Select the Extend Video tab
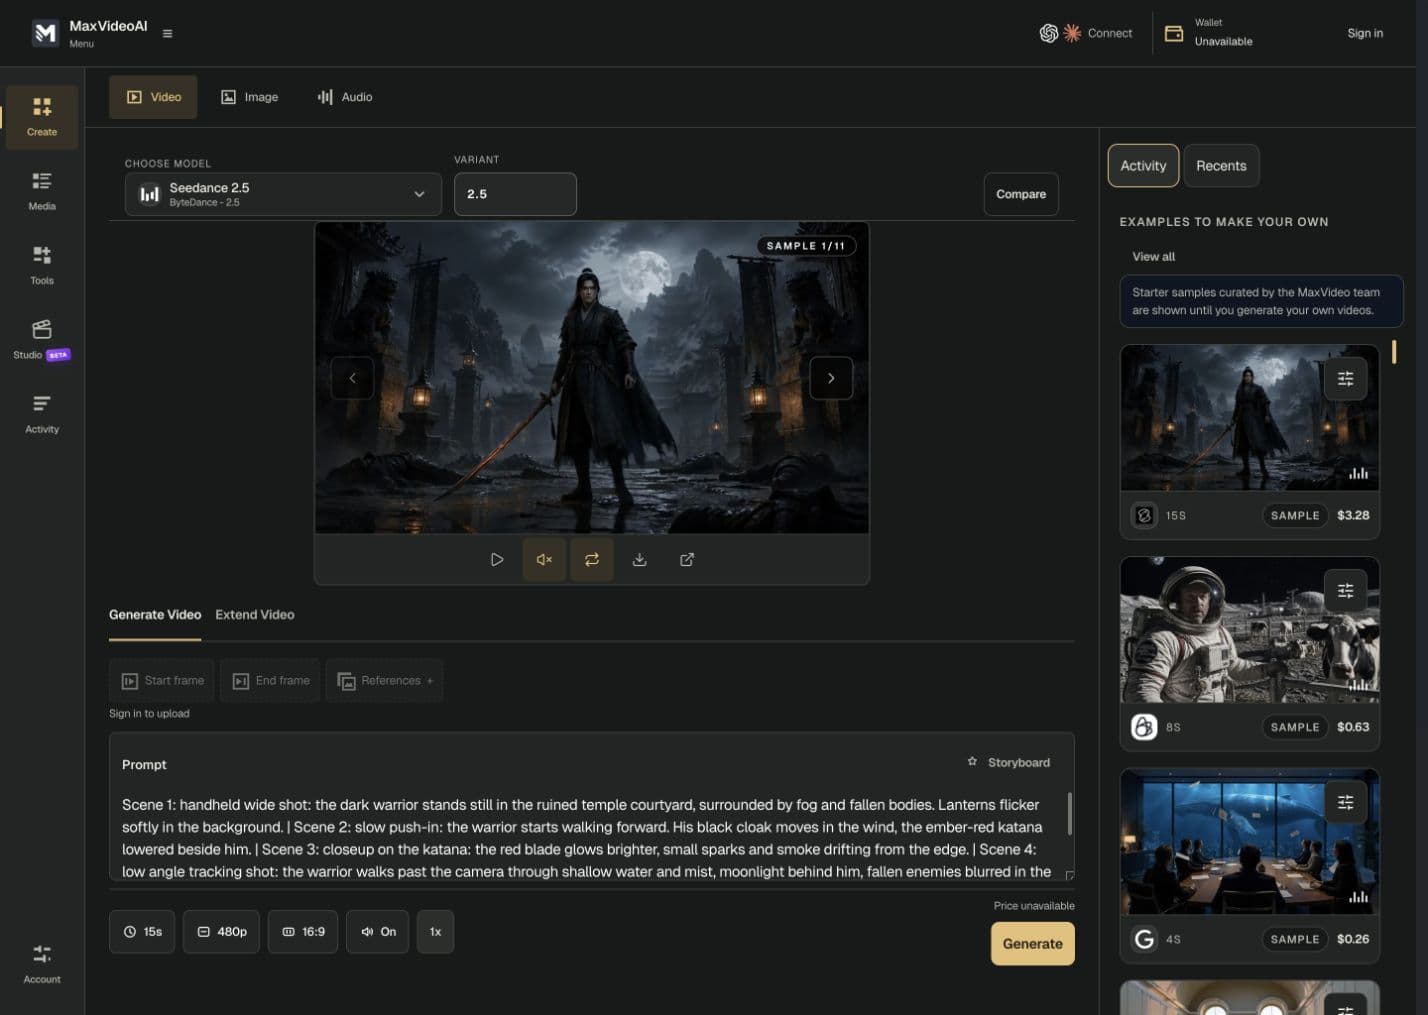Screen dimensions: 1428x1015 coord(255,615)
